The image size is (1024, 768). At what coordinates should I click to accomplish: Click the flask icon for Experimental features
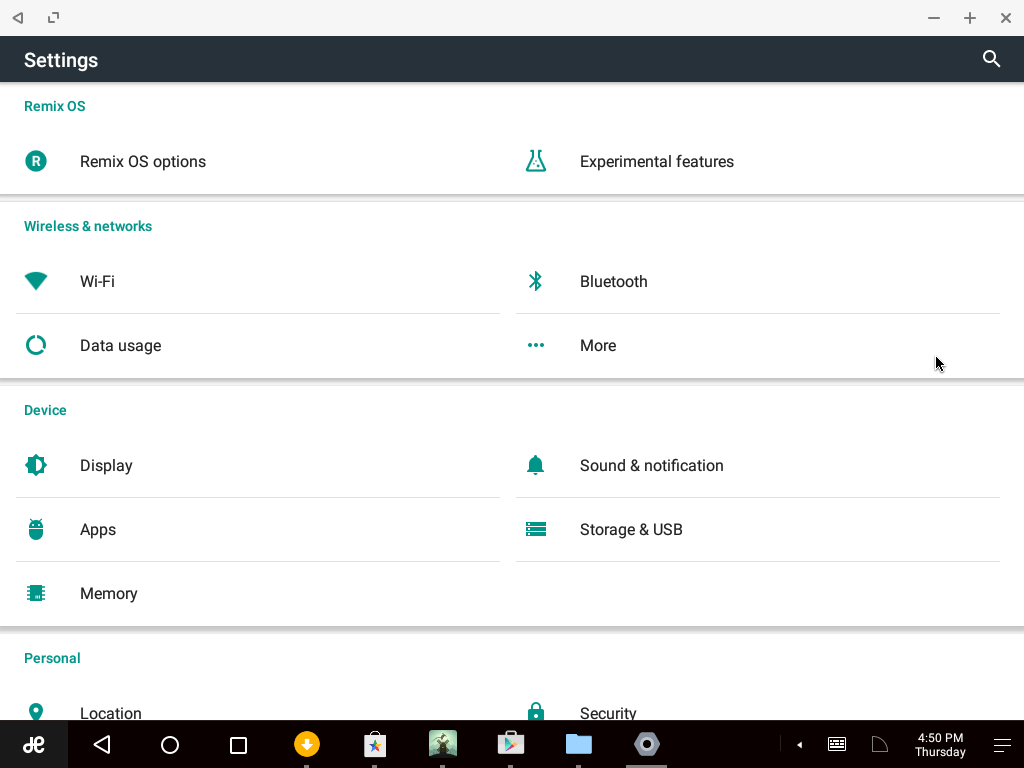(536, 161)
